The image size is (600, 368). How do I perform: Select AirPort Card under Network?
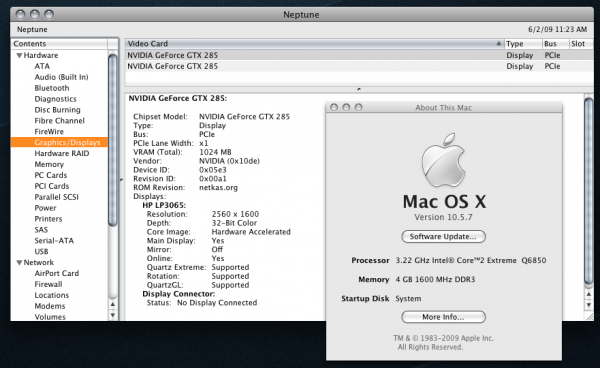click(57, 274)
